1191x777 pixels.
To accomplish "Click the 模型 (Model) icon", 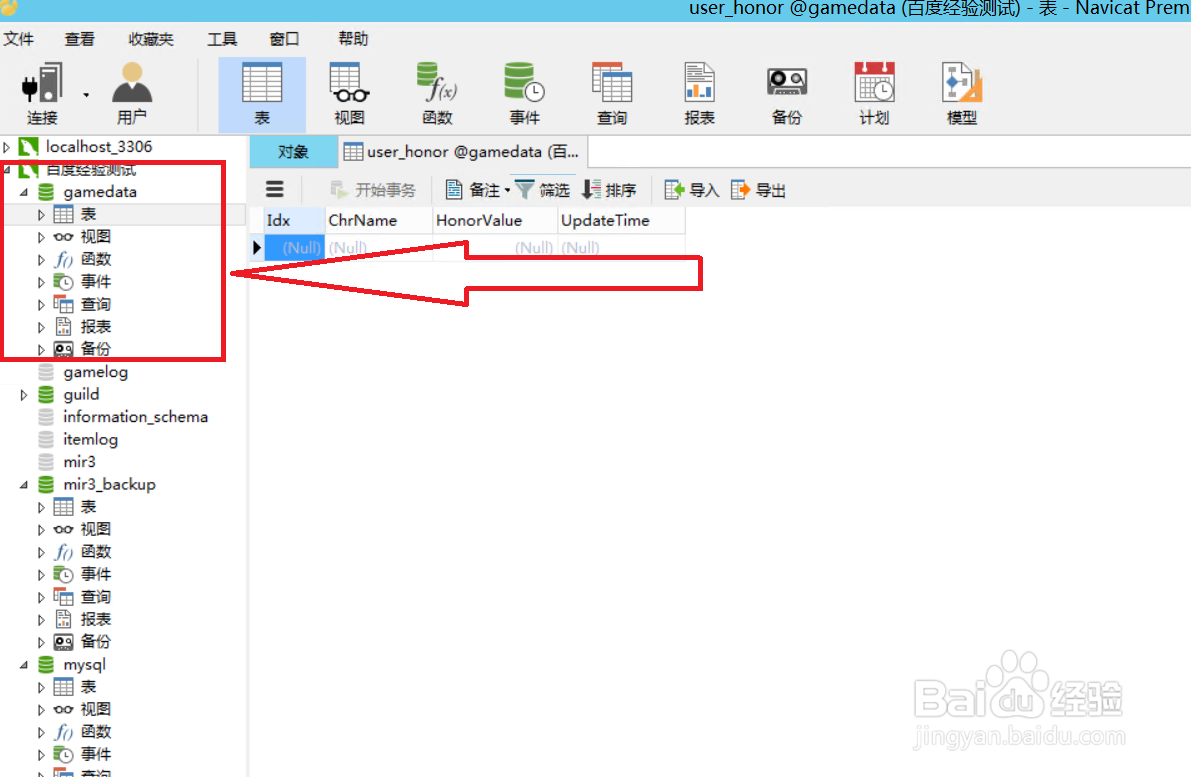I will pyautogui.click(x=960, y=93).
